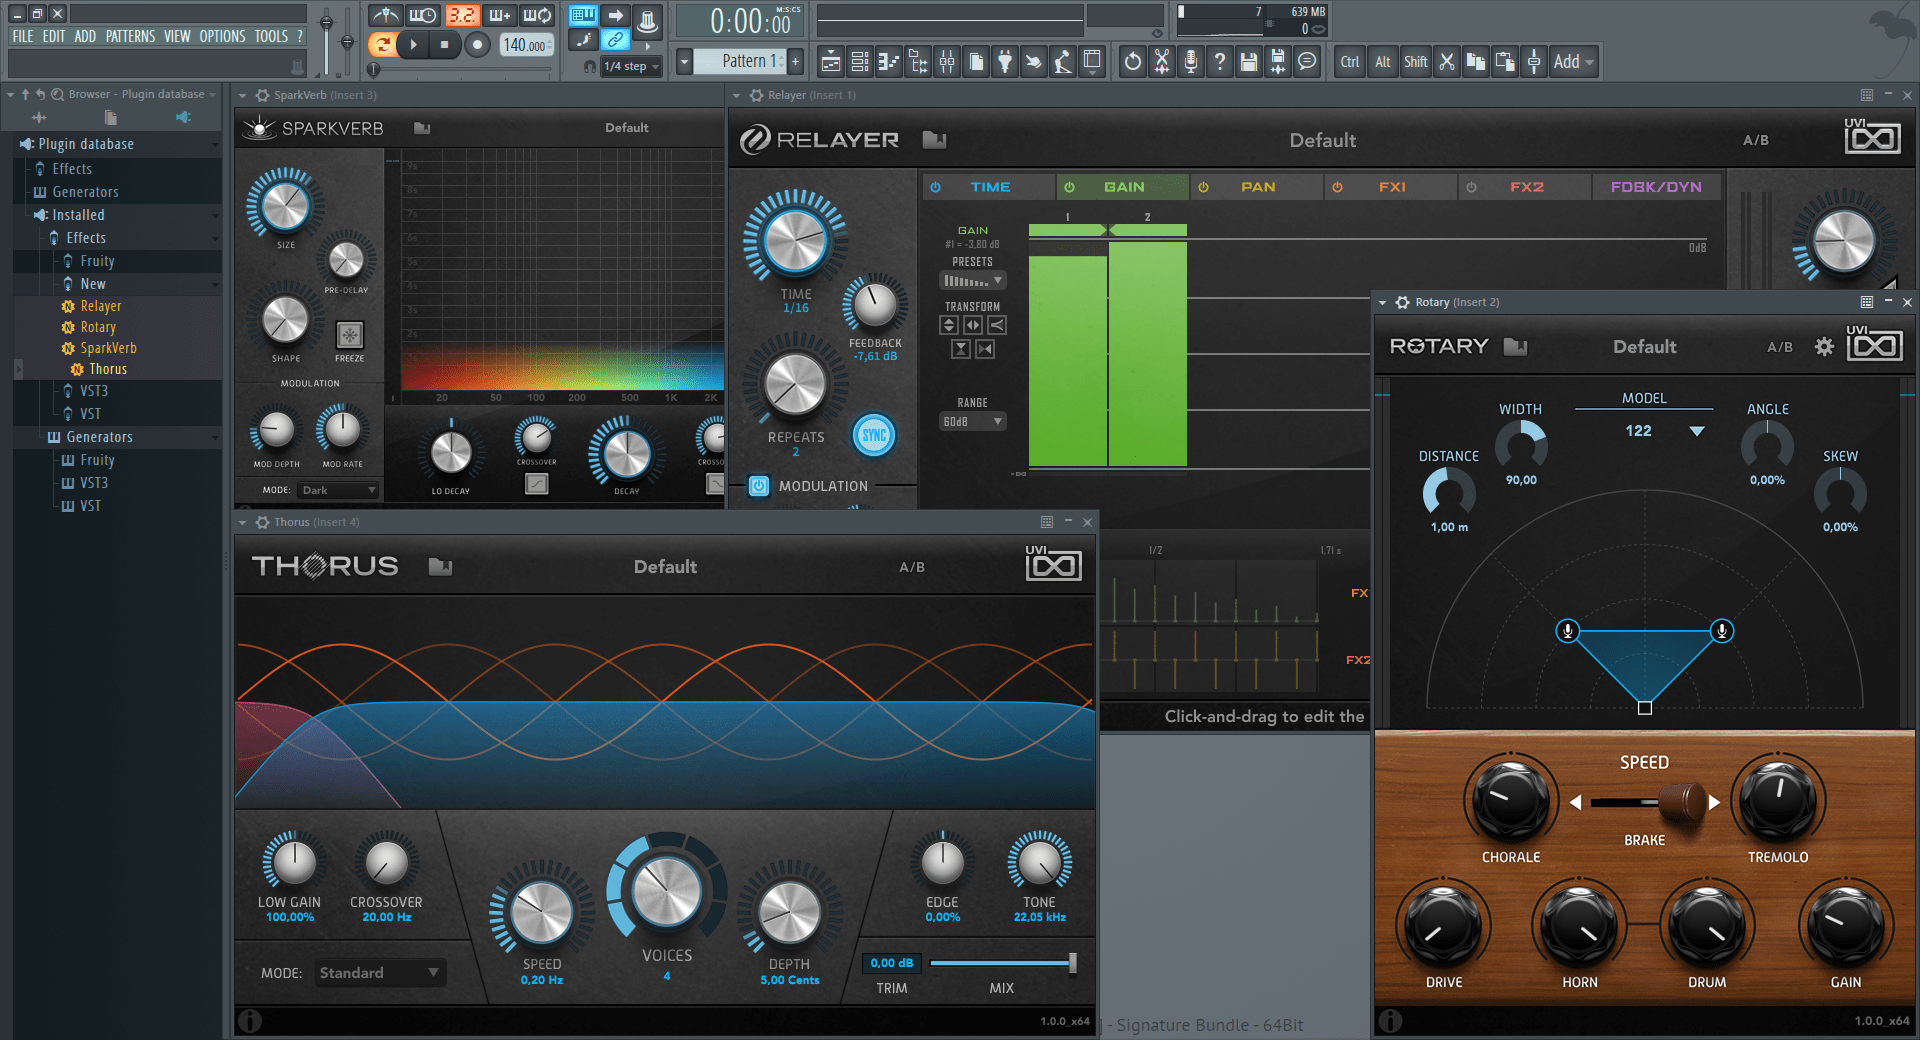Open the FILE menu
The width and height of the screenshot is (1920, 1040).
click(x=23, y=36)
